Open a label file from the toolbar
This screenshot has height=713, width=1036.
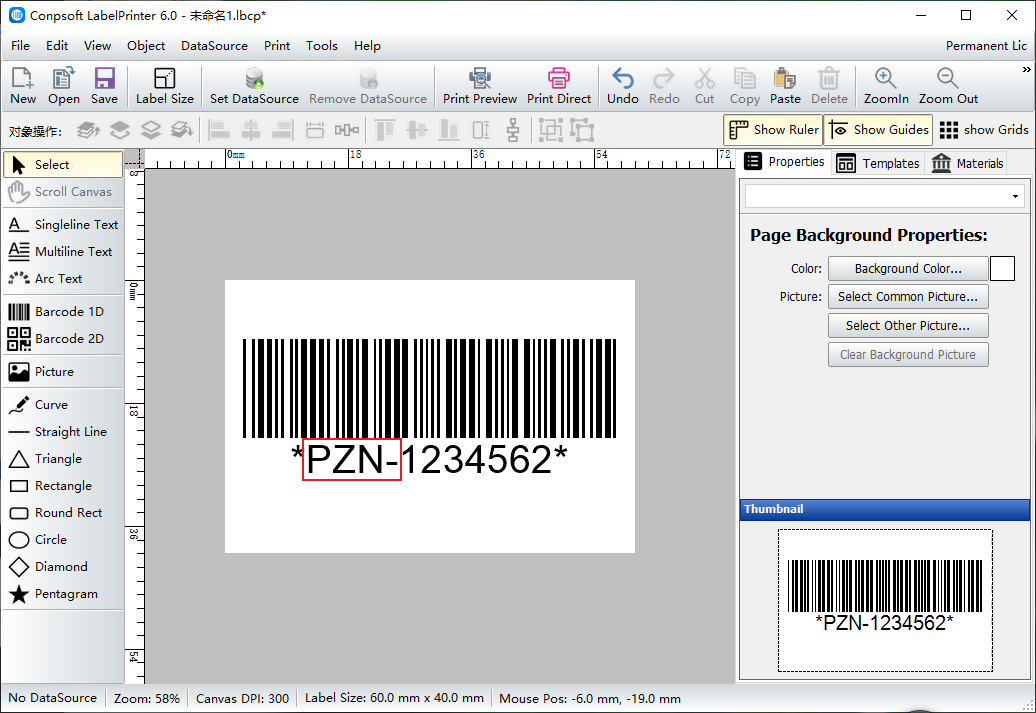(x=63, y=86)
